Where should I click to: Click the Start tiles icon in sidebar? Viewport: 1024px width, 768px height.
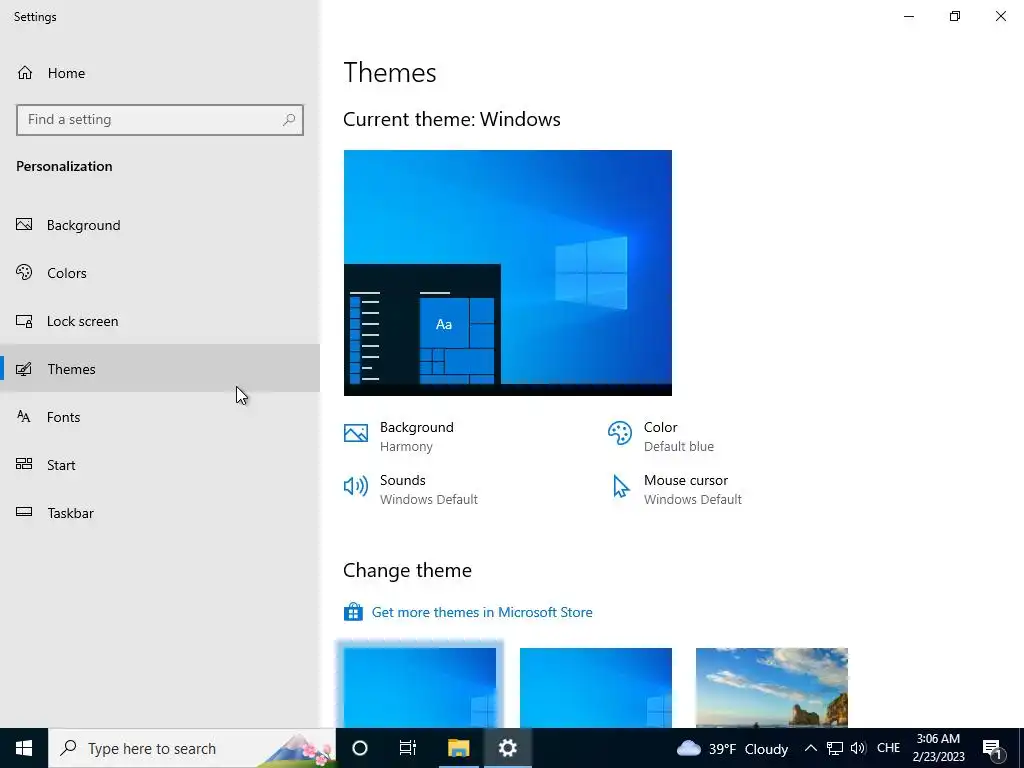24,464
